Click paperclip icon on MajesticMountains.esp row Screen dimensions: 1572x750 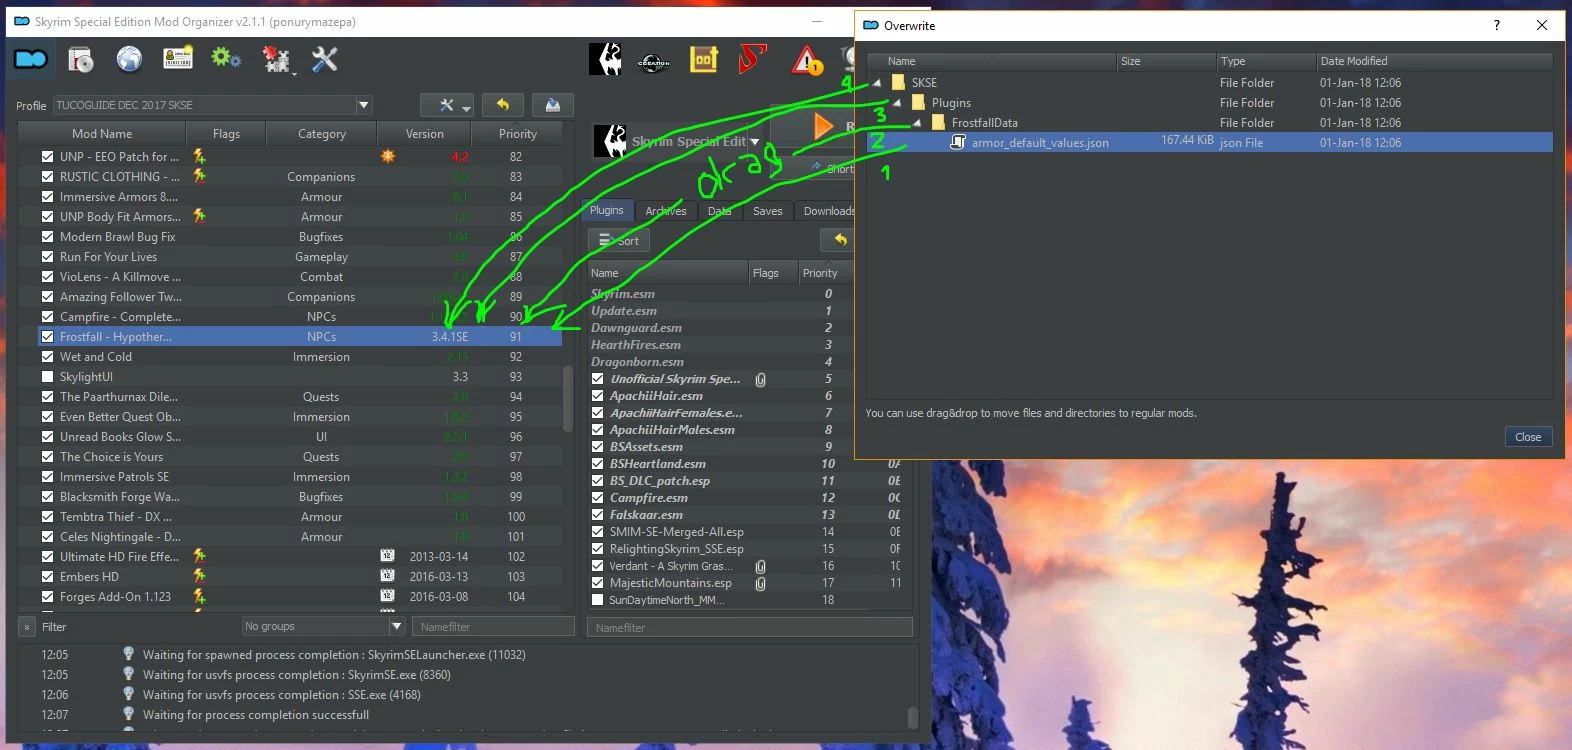(x=760, y=583)
